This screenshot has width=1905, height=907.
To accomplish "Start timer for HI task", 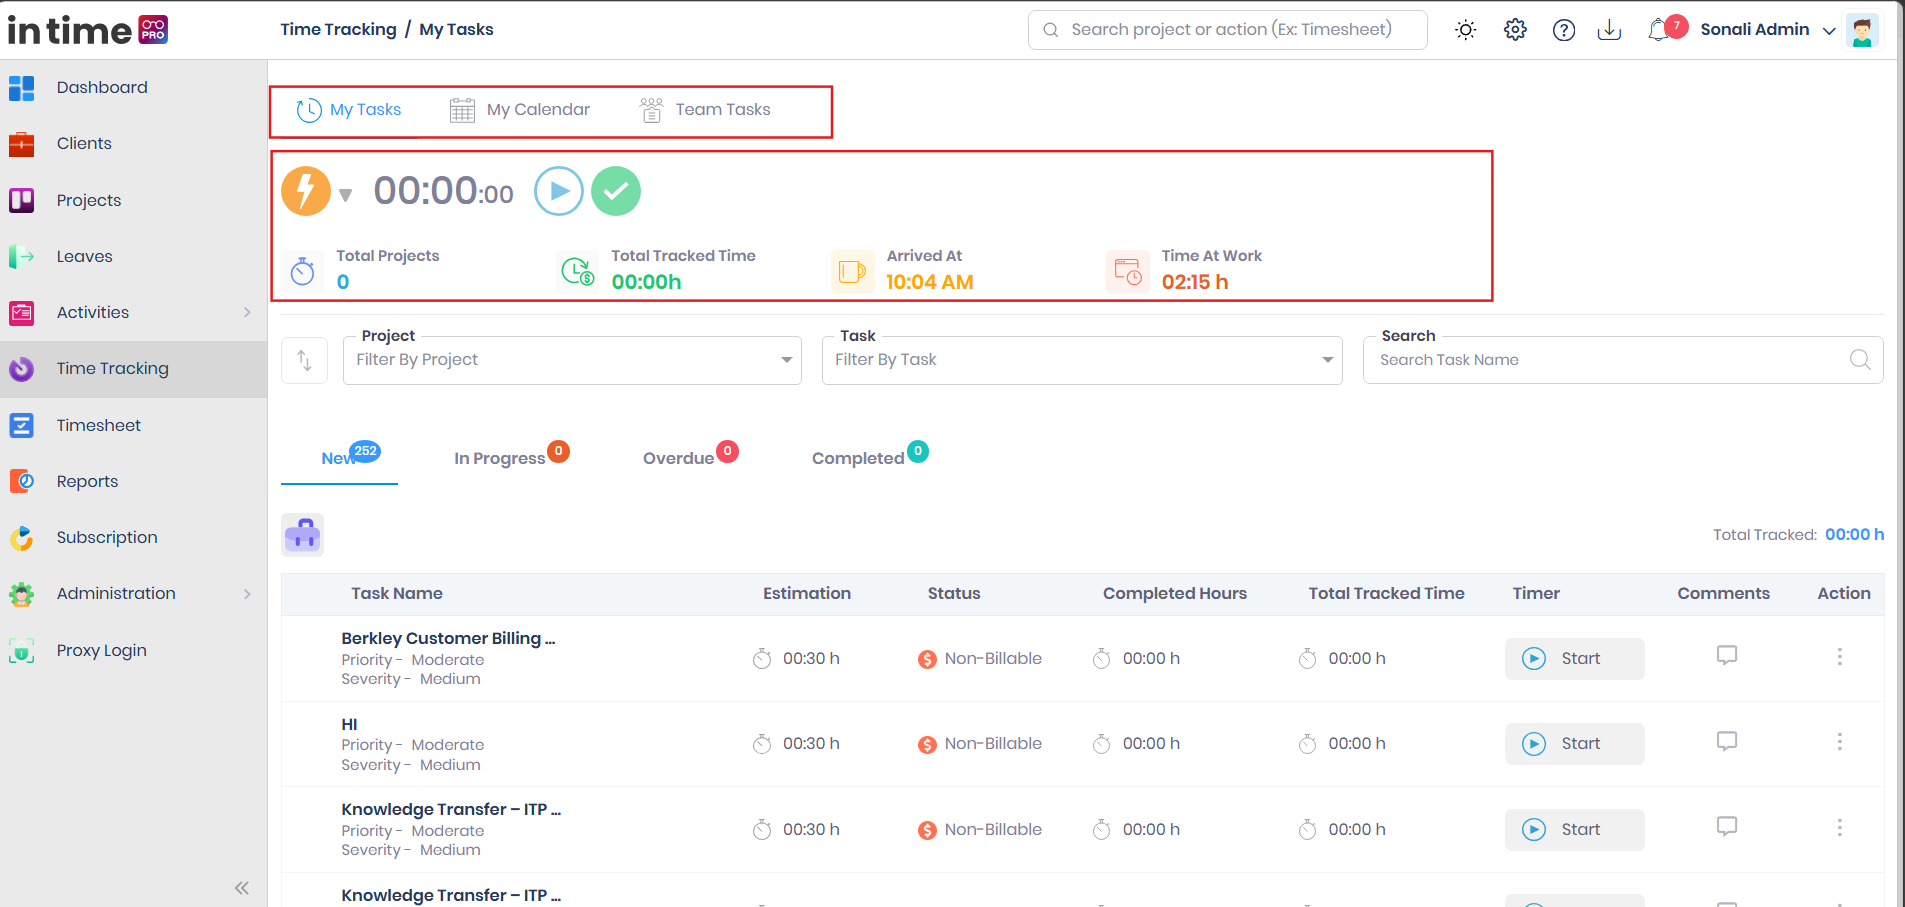I will coord(1574,744).
